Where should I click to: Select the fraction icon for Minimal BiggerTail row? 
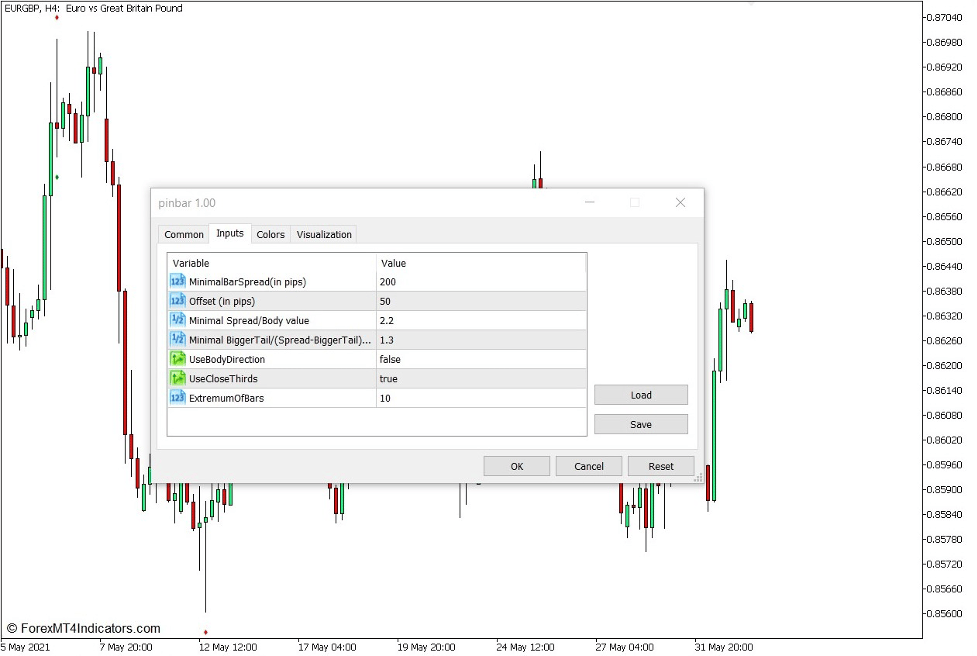click(x=177, y=340)
